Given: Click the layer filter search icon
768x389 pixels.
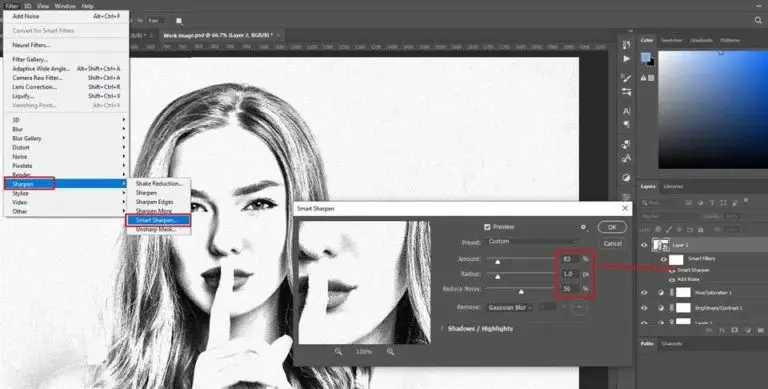Looking at the screenshot, I should (645, 203).
